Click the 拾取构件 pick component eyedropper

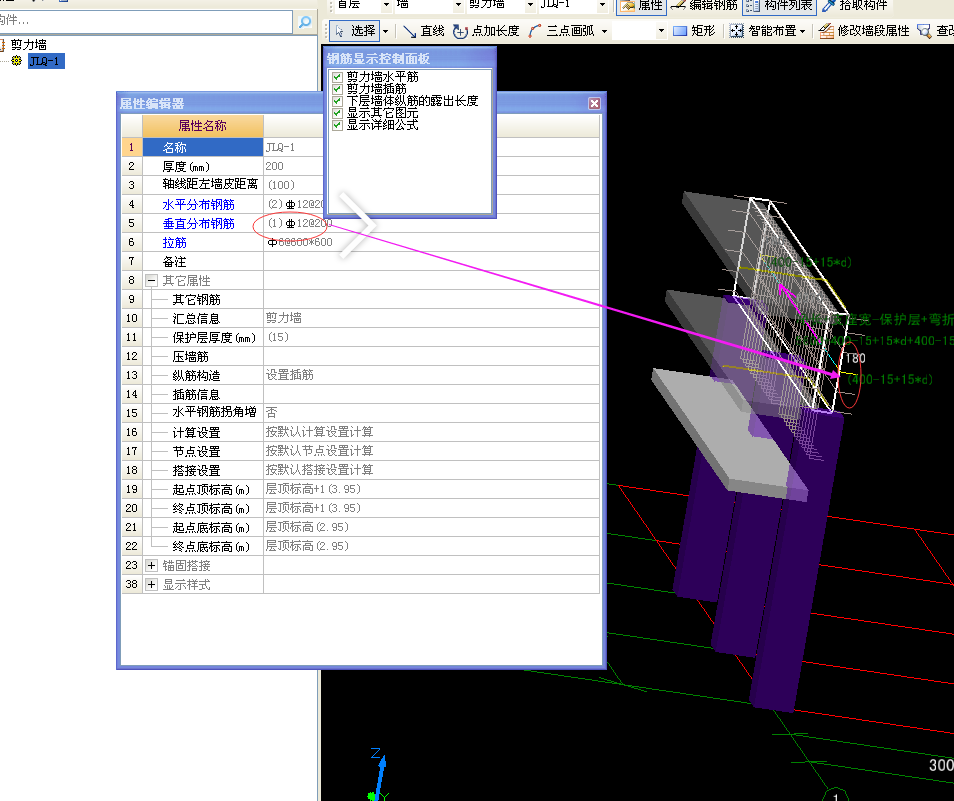coord(854,5)
